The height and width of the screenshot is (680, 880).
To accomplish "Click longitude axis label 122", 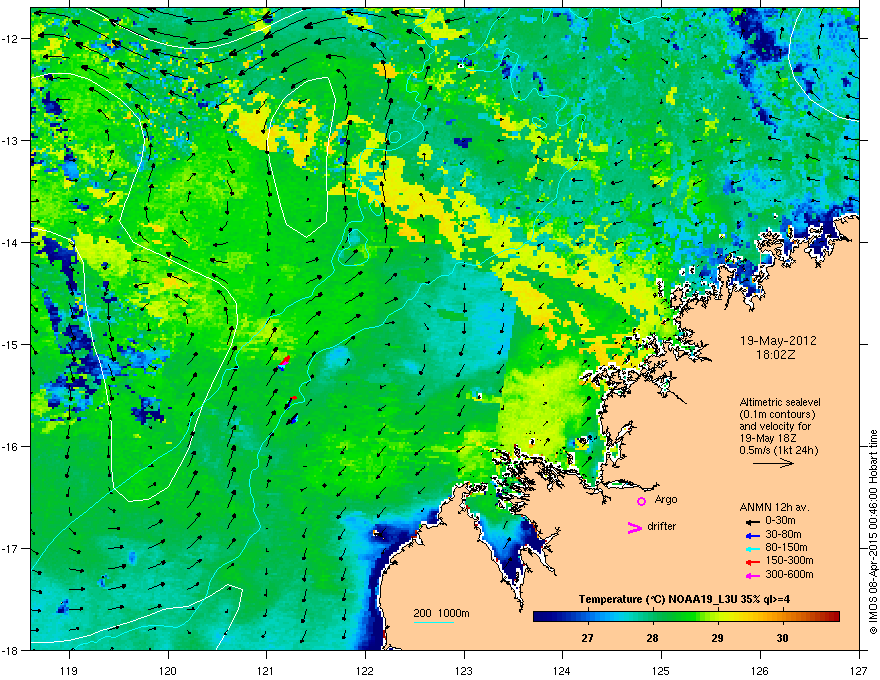I will (365, 670).
